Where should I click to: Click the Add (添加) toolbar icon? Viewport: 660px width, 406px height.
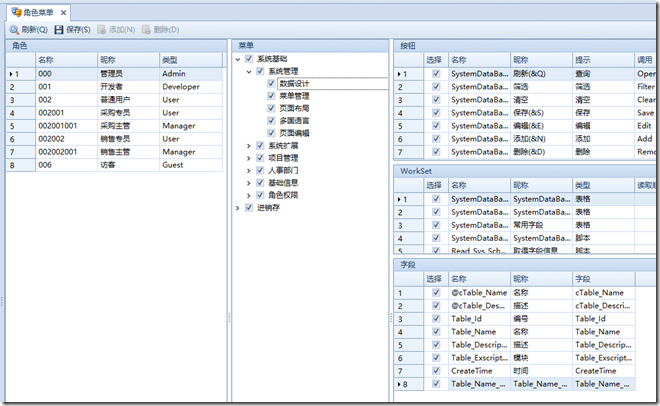tap(101, 29)
